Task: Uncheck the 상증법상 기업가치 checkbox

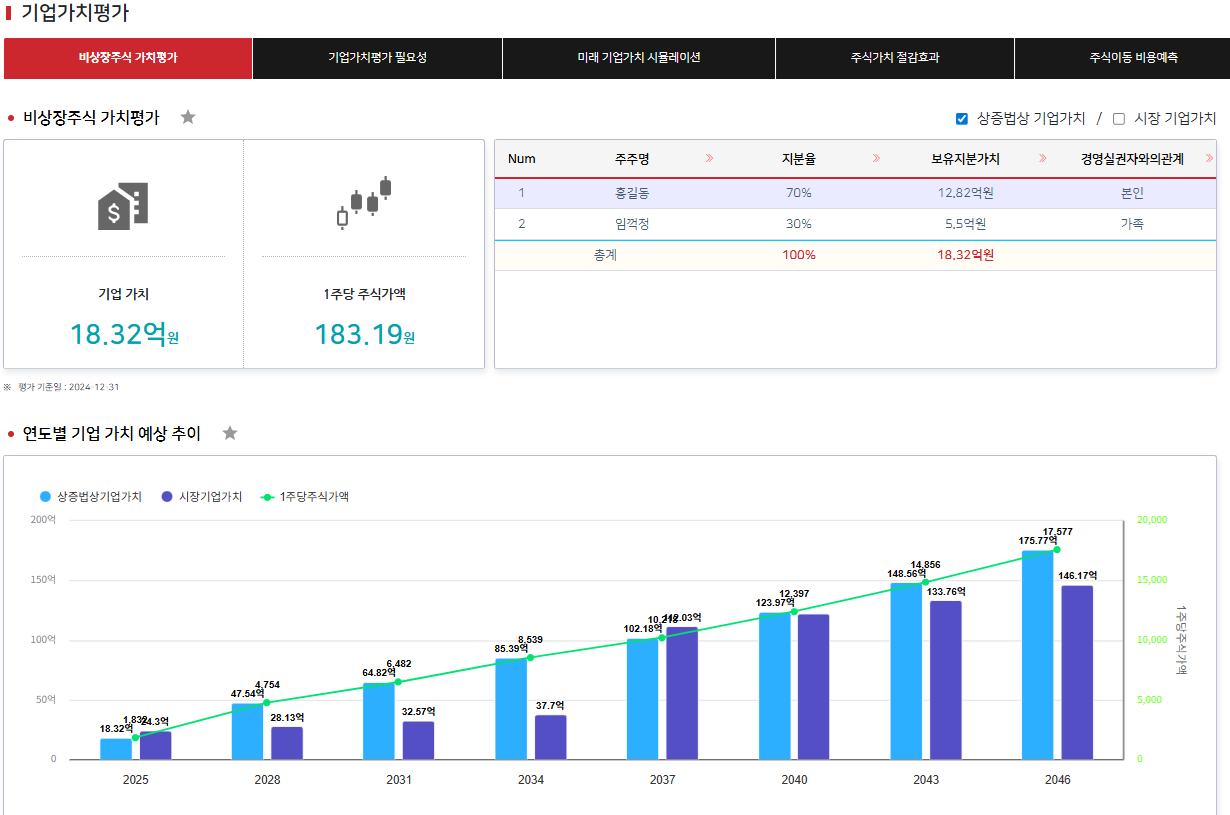Action: 962,119
